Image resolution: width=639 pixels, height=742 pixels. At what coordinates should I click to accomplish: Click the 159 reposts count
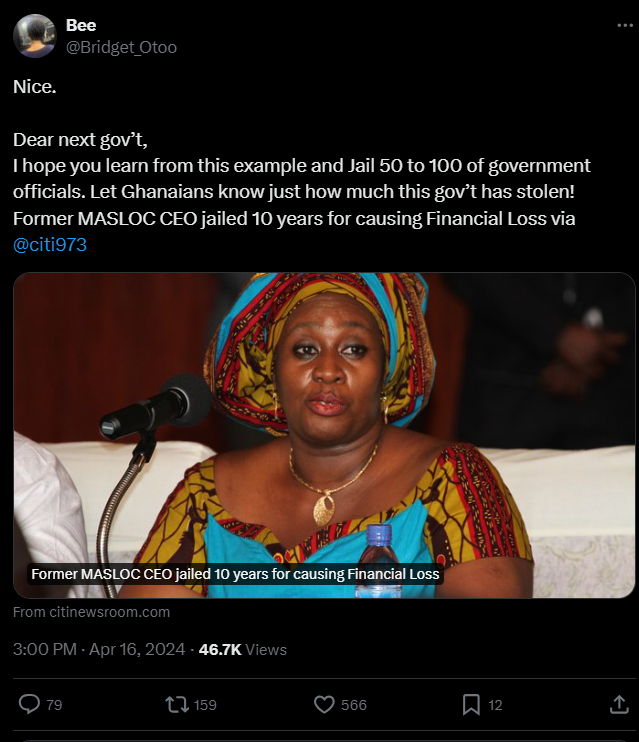[205, 705]
